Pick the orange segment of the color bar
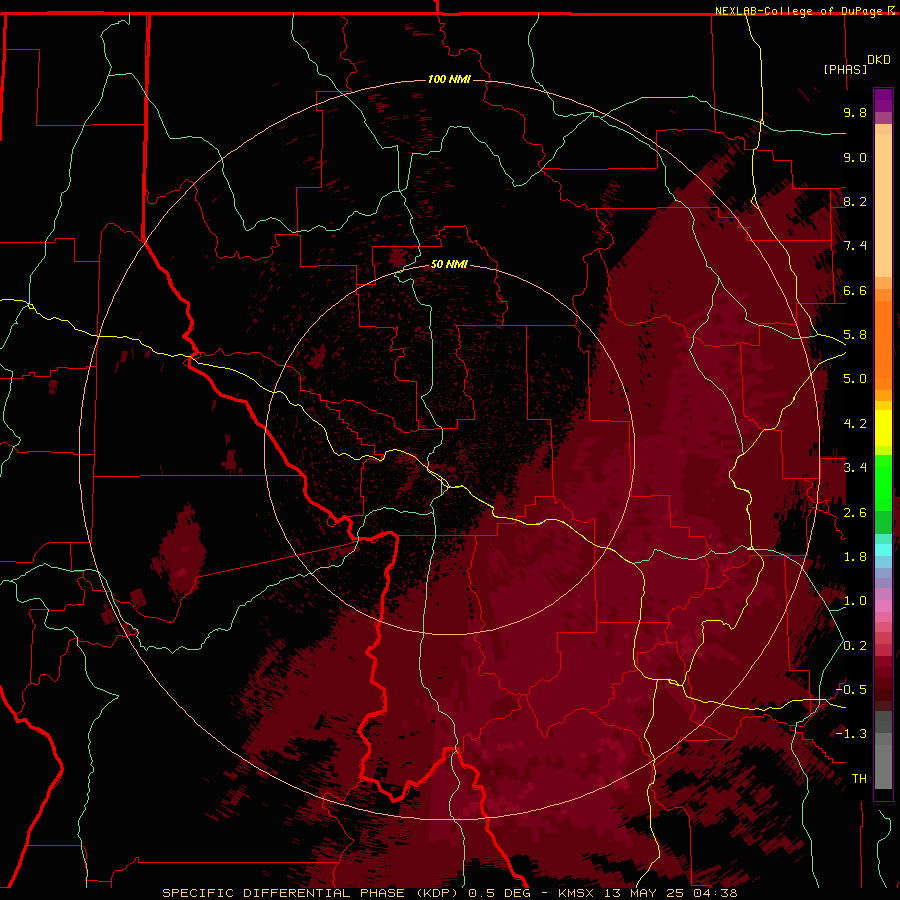 (x=883, y=344)
